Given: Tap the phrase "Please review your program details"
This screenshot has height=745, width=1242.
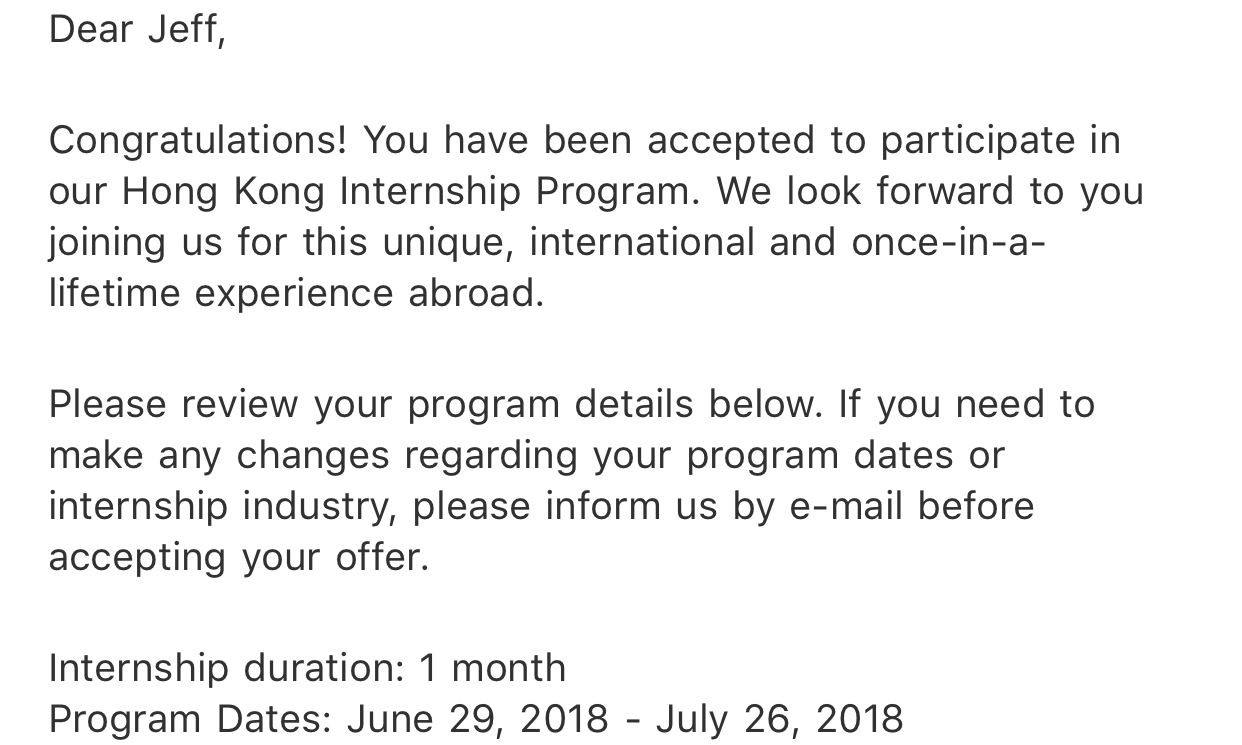Looking at the screenshot, I should click(371, 405).
